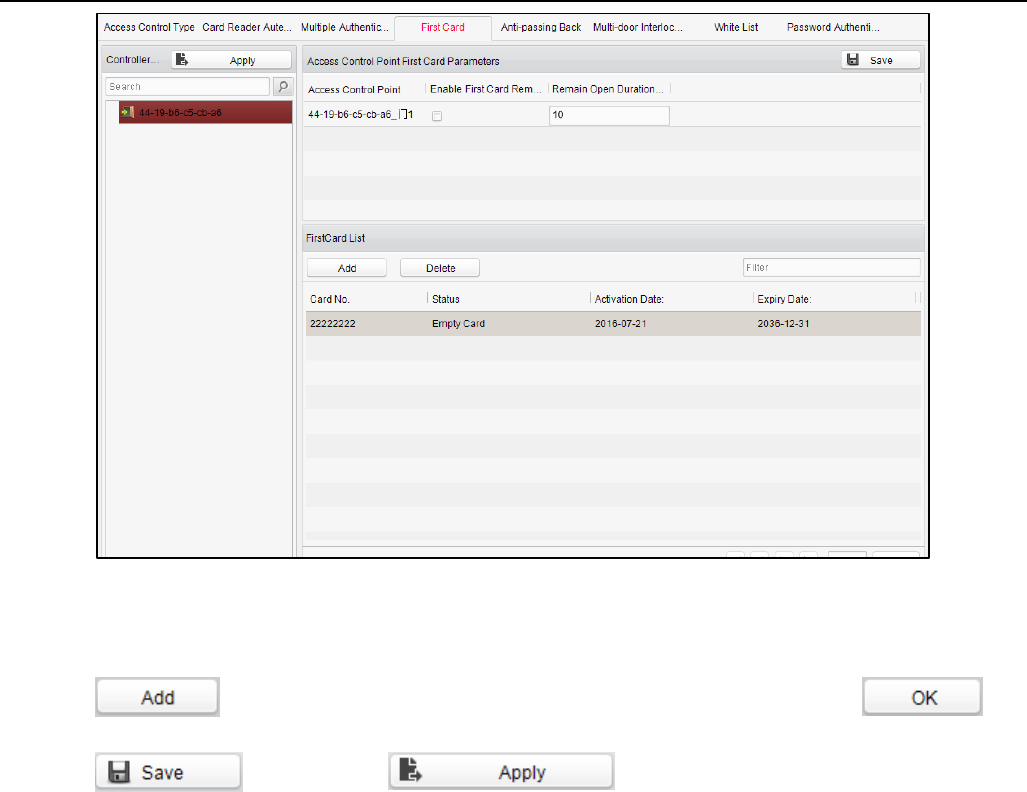Click the large Apply button below screenshot
1027x792 pixels.
click(501, 772)
